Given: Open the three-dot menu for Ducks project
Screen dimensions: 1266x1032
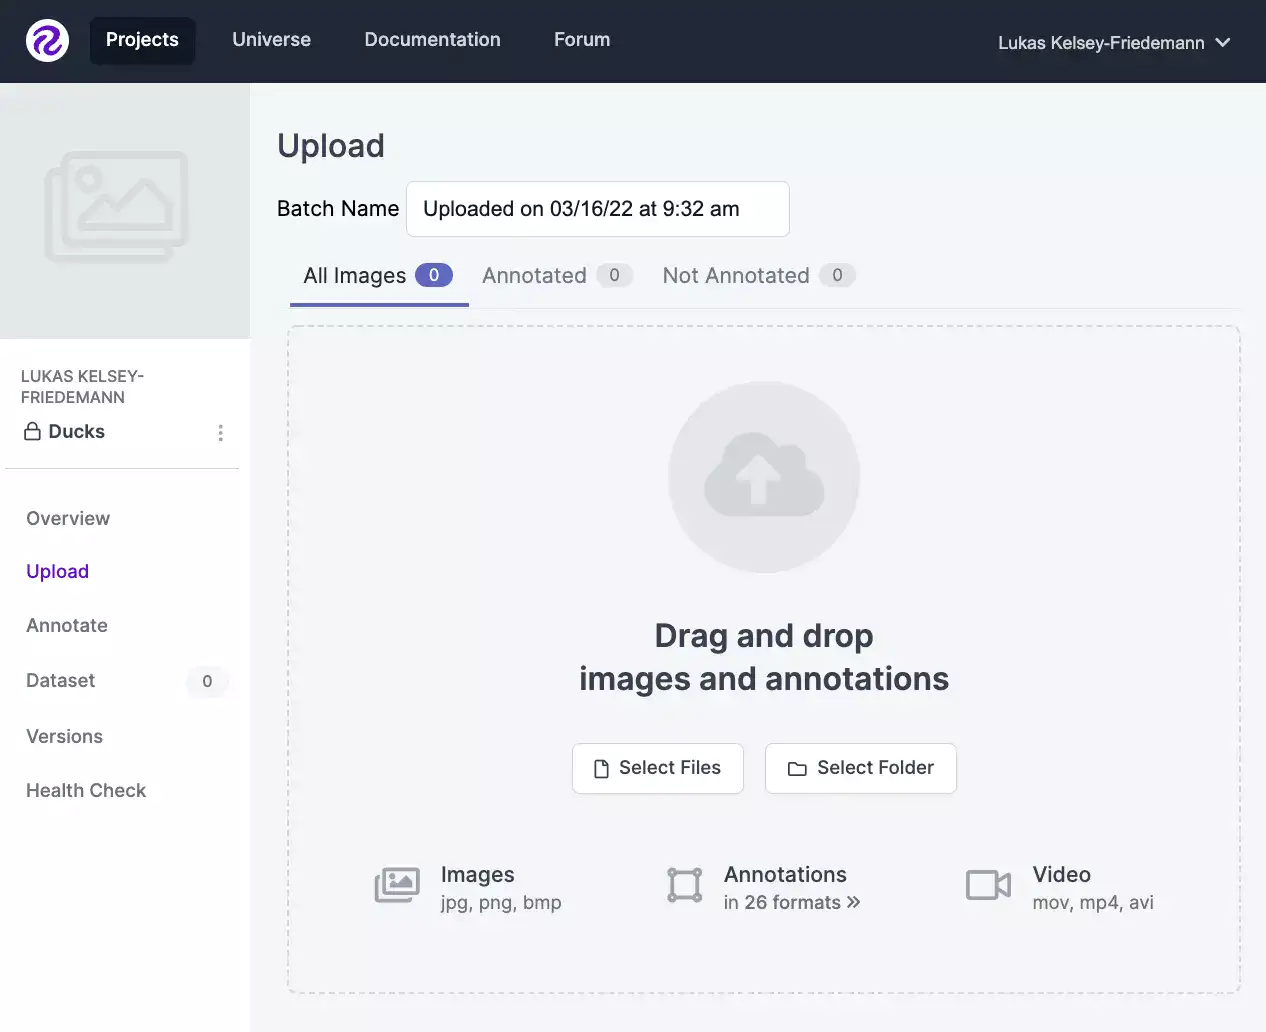Looking at the screenshot, I should (x=220, y=432).
